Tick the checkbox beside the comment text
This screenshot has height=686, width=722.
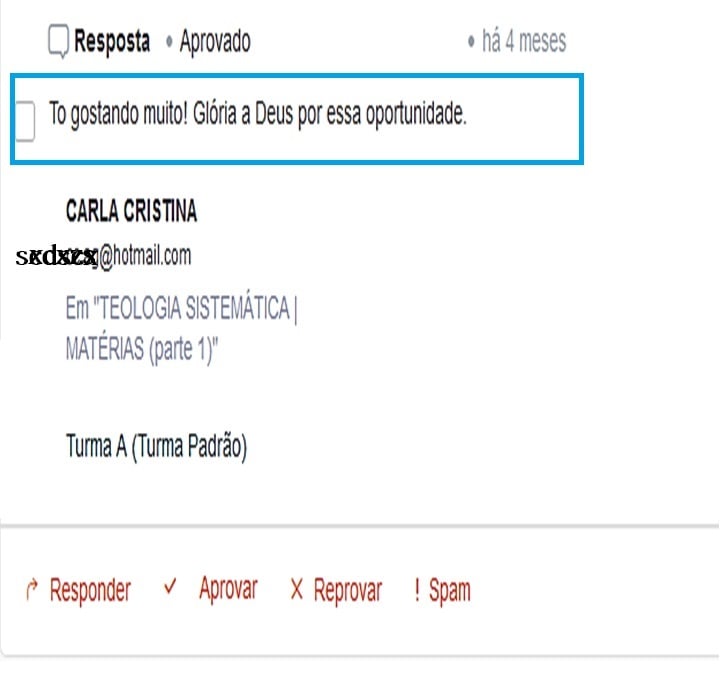pos(25,121)
